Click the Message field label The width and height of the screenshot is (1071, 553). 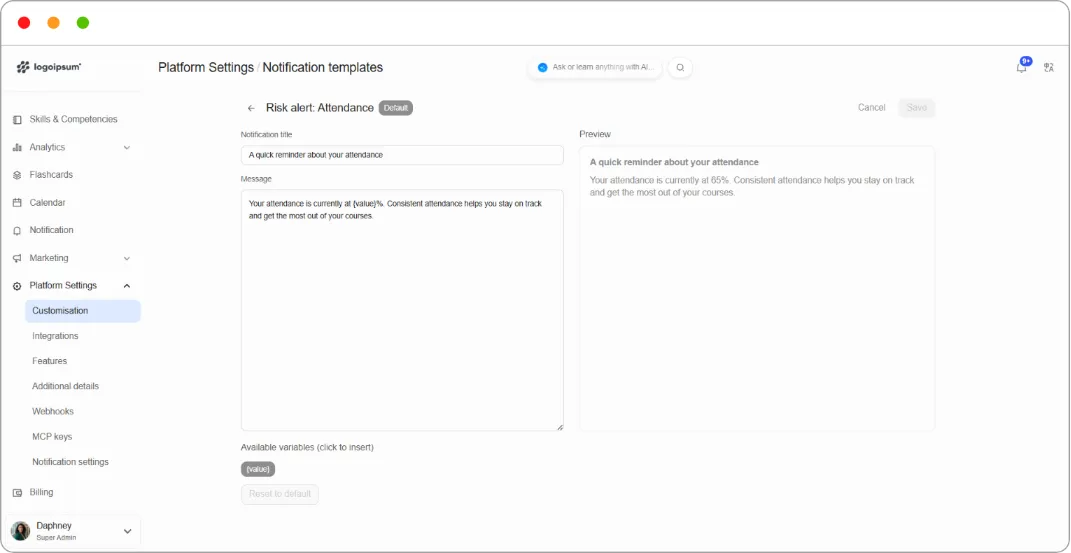(x=256, y=179)
